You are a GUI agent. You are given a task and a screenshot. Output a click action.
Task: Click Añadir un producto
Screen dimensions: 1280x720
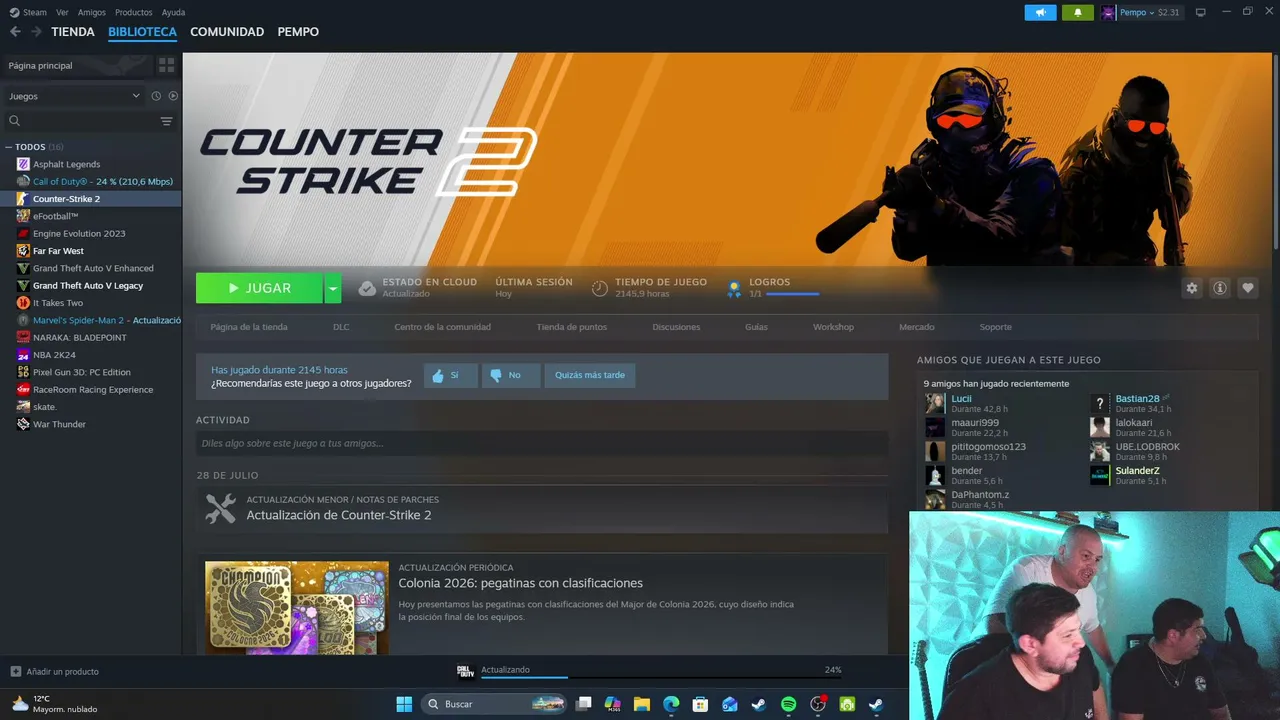click(x=63, y=671)
